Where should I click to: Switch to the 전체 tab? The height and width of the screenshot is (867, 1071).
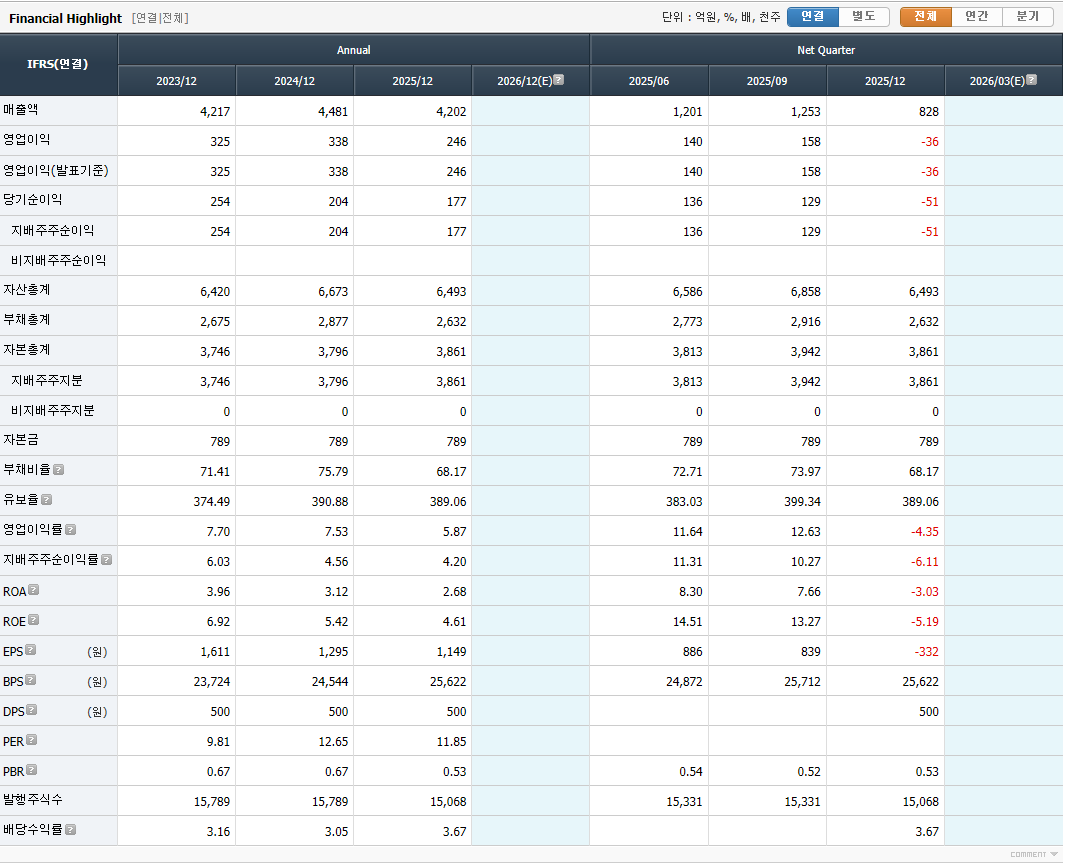click(x=926, y=17)
